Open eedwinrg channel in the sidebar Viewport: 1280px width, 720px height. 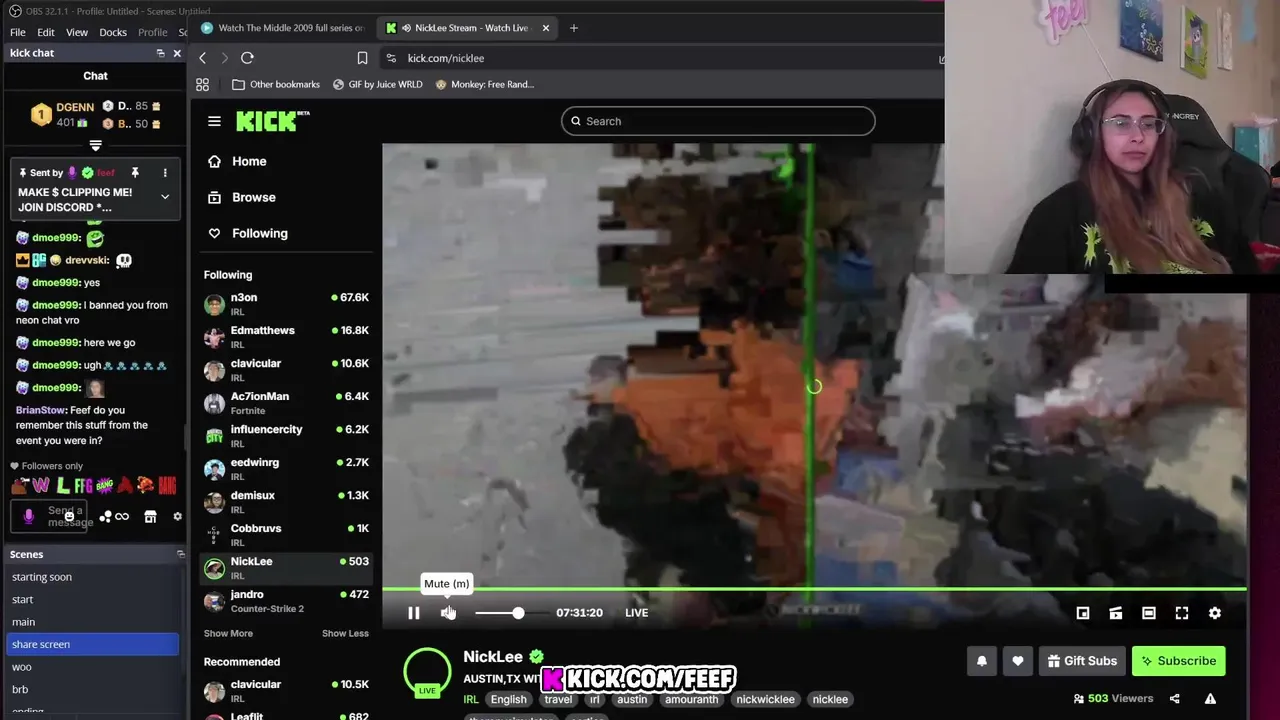coord(286,469)
